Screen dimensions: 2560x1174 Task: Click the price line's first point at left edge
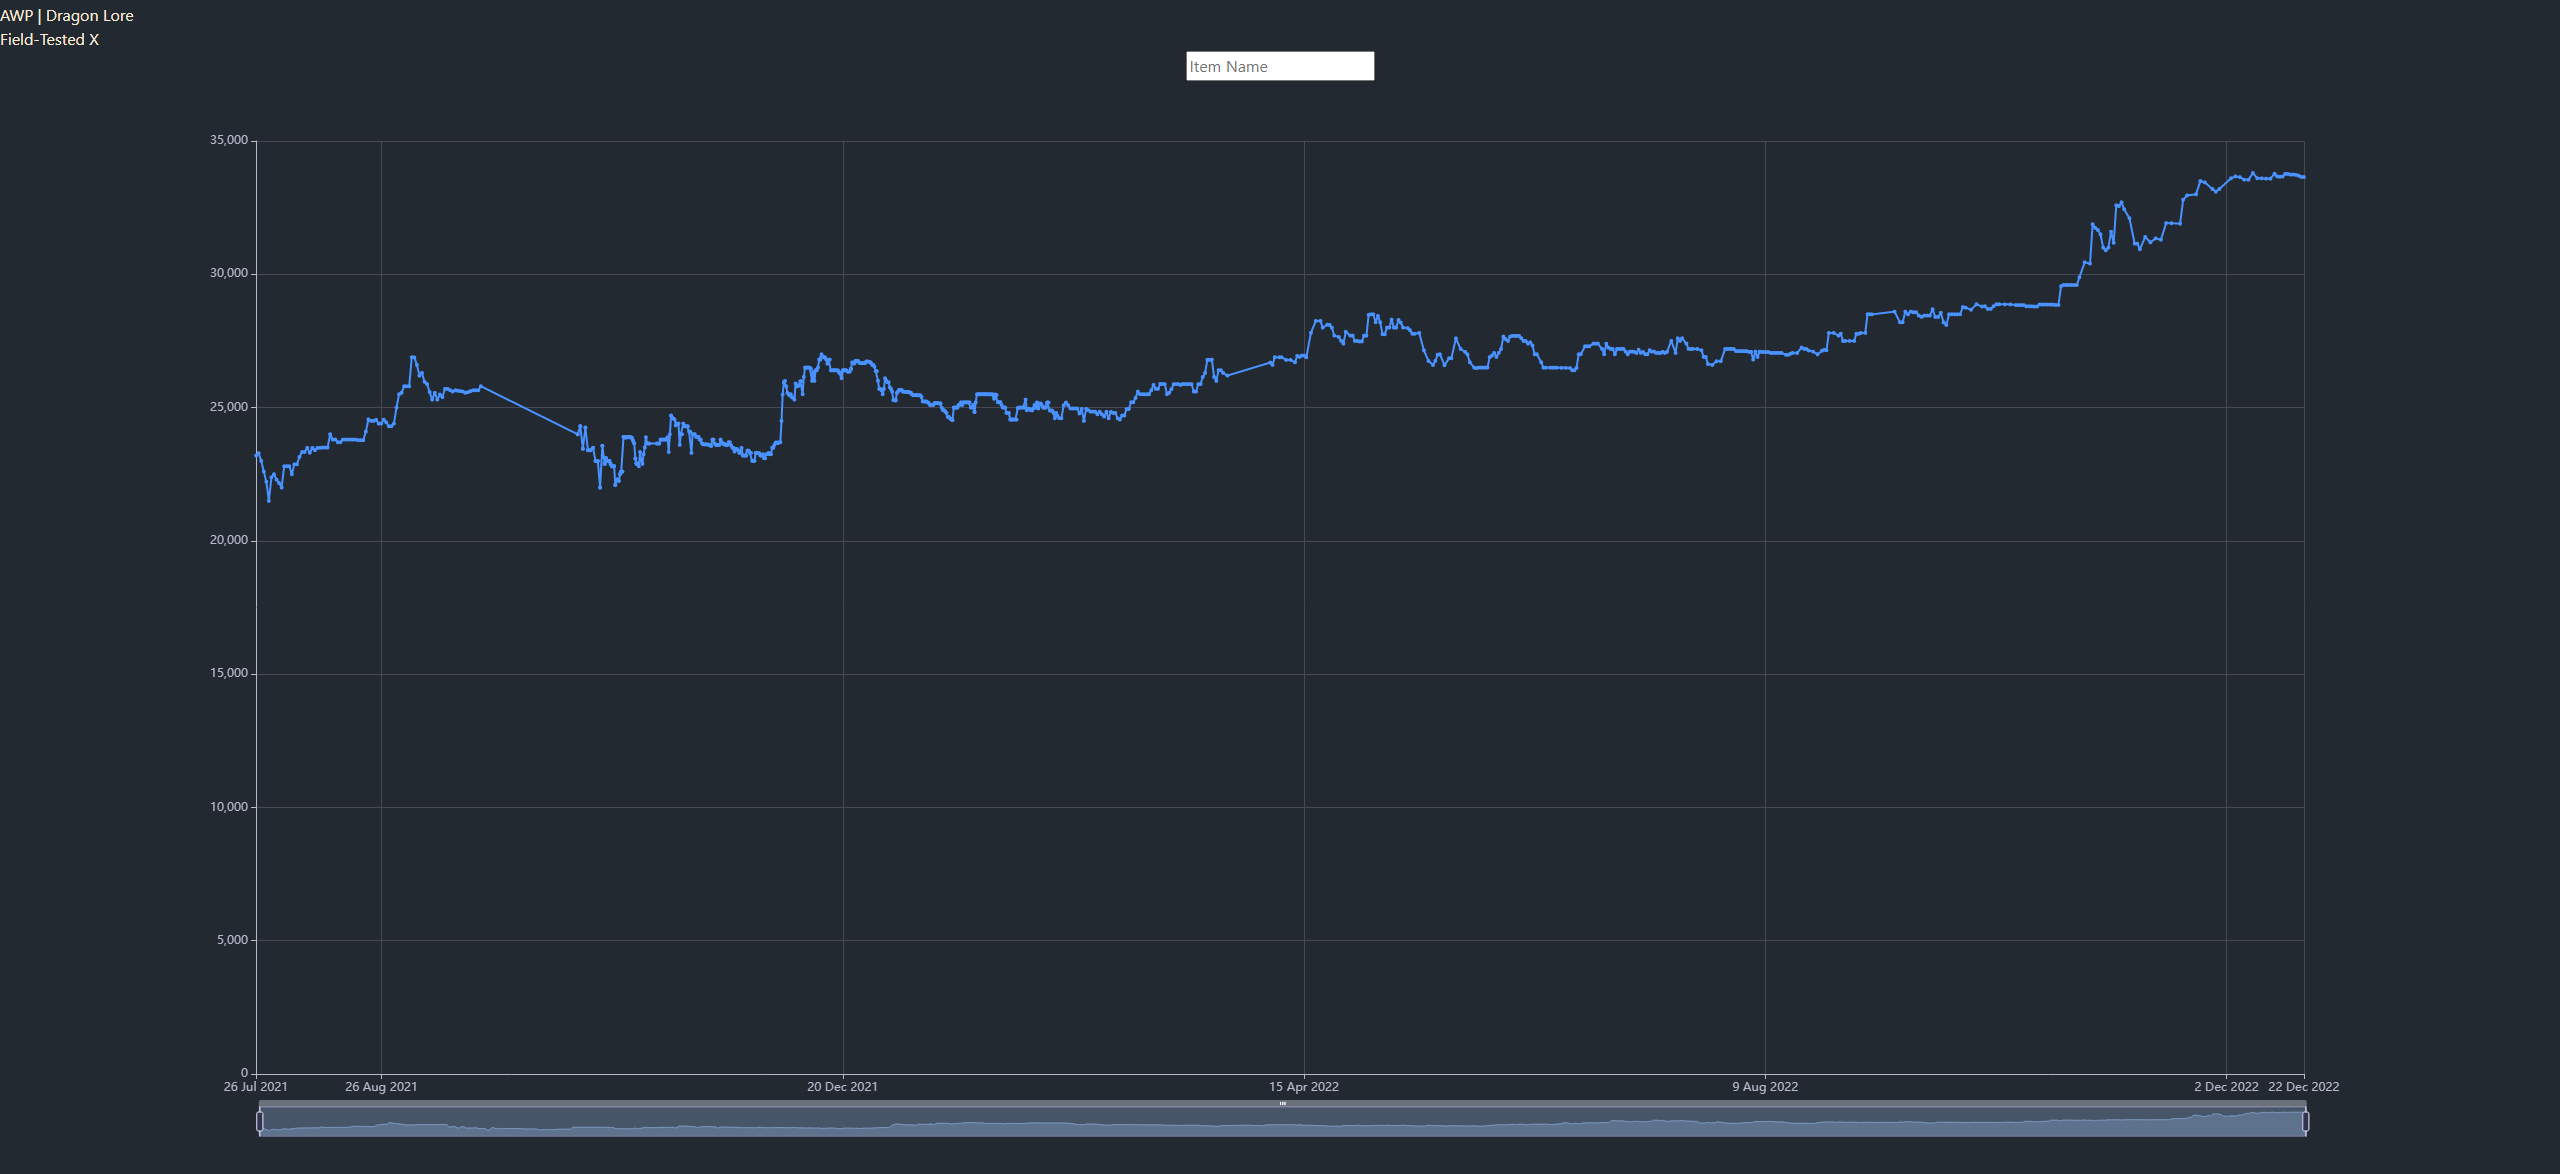click(x=257, y=454)
